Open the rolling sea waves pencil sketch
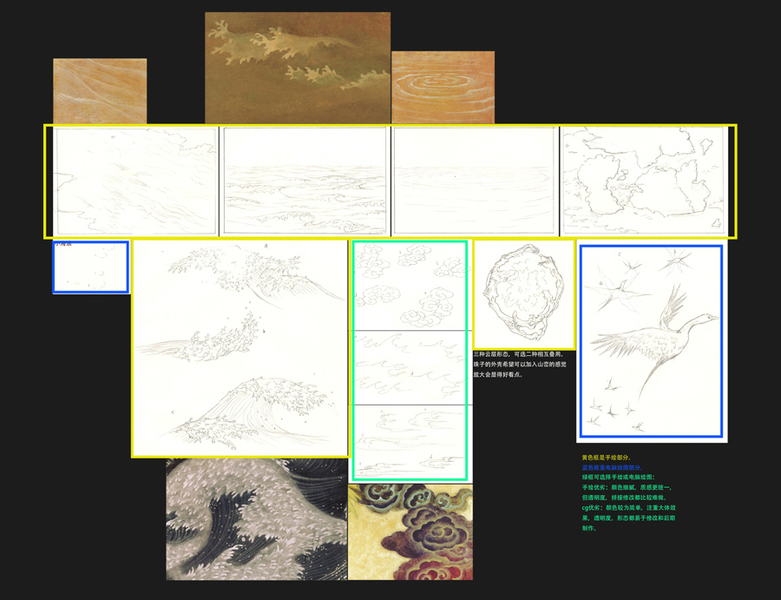781x600 pixels. [x=305, y=181]
